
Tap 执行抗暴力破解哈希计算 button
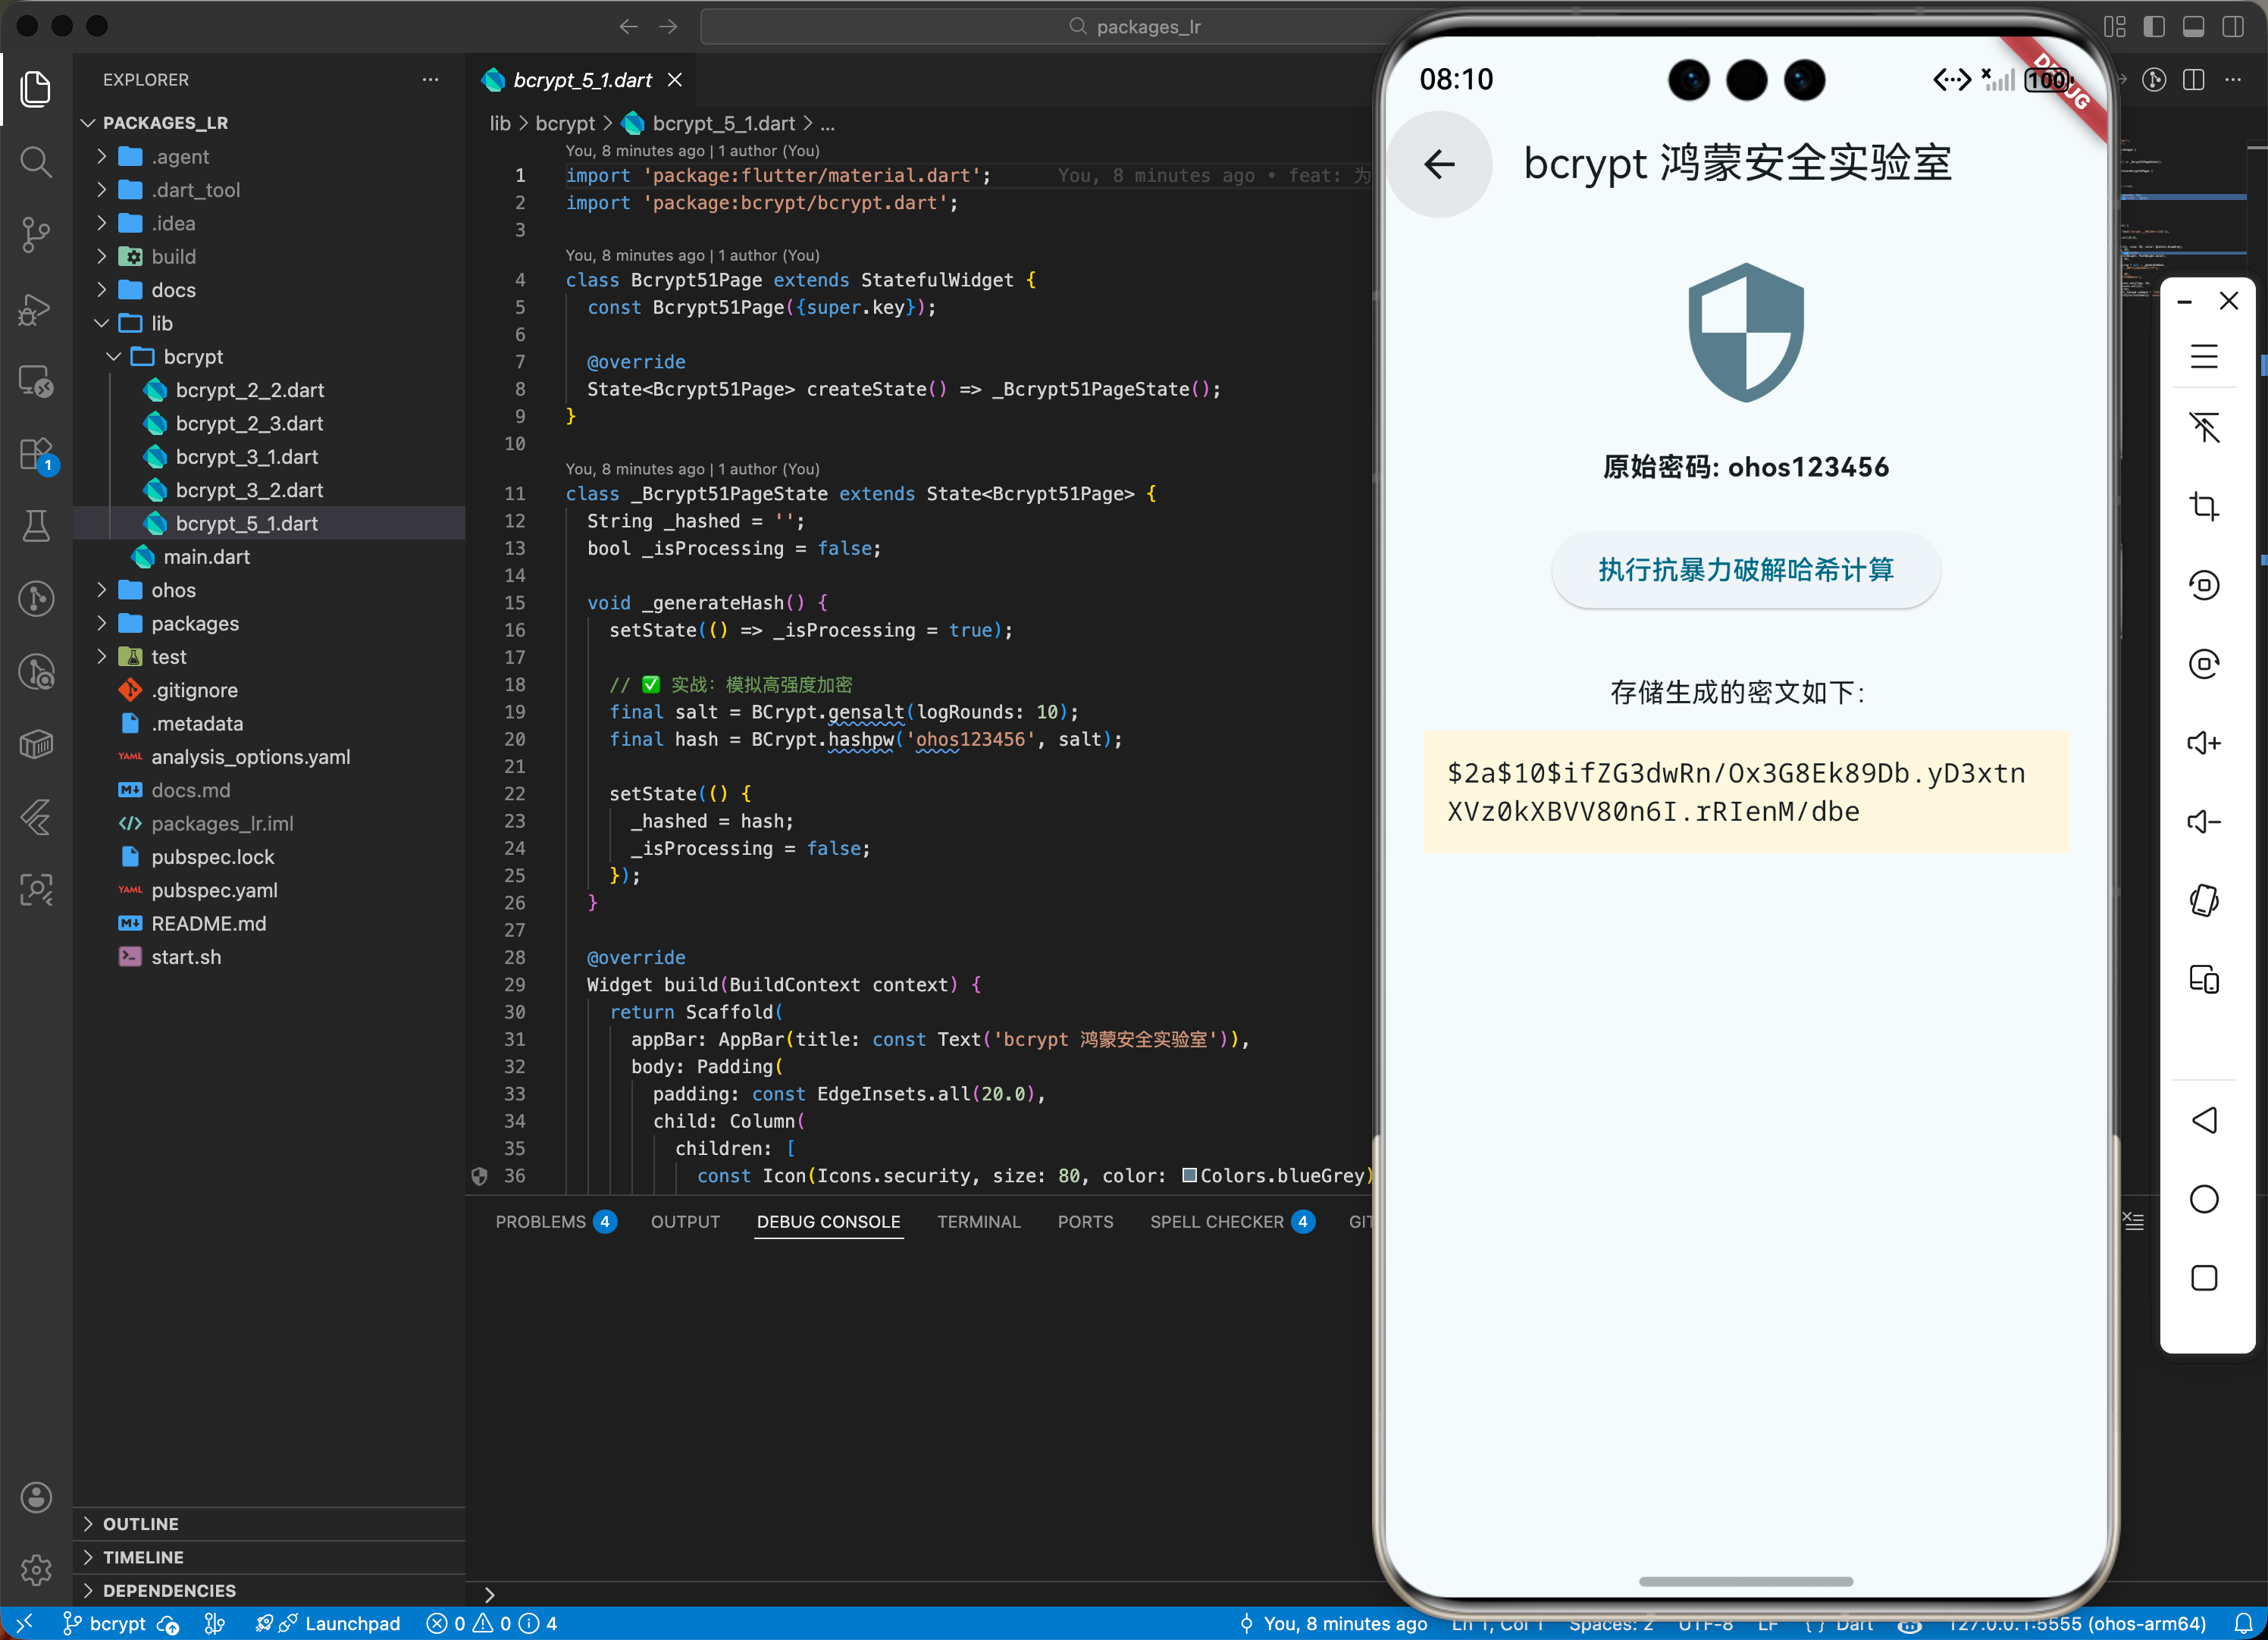click(1745, 570)
